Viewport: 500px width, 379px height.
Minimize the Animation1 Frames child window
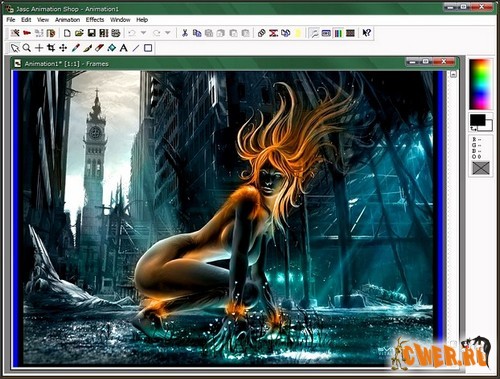[413, 62]
